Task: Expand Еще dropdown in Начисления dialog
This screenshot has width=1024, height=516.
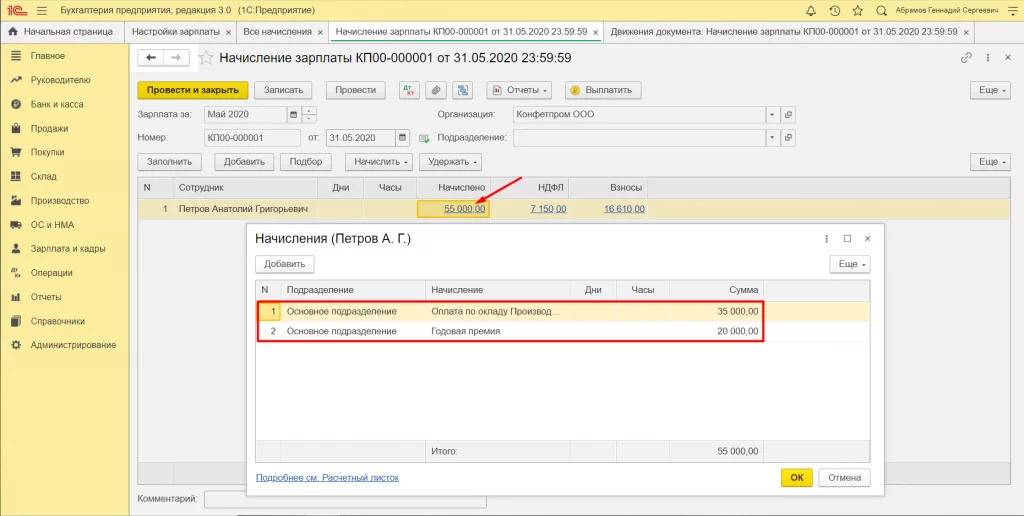Action: 850,265
